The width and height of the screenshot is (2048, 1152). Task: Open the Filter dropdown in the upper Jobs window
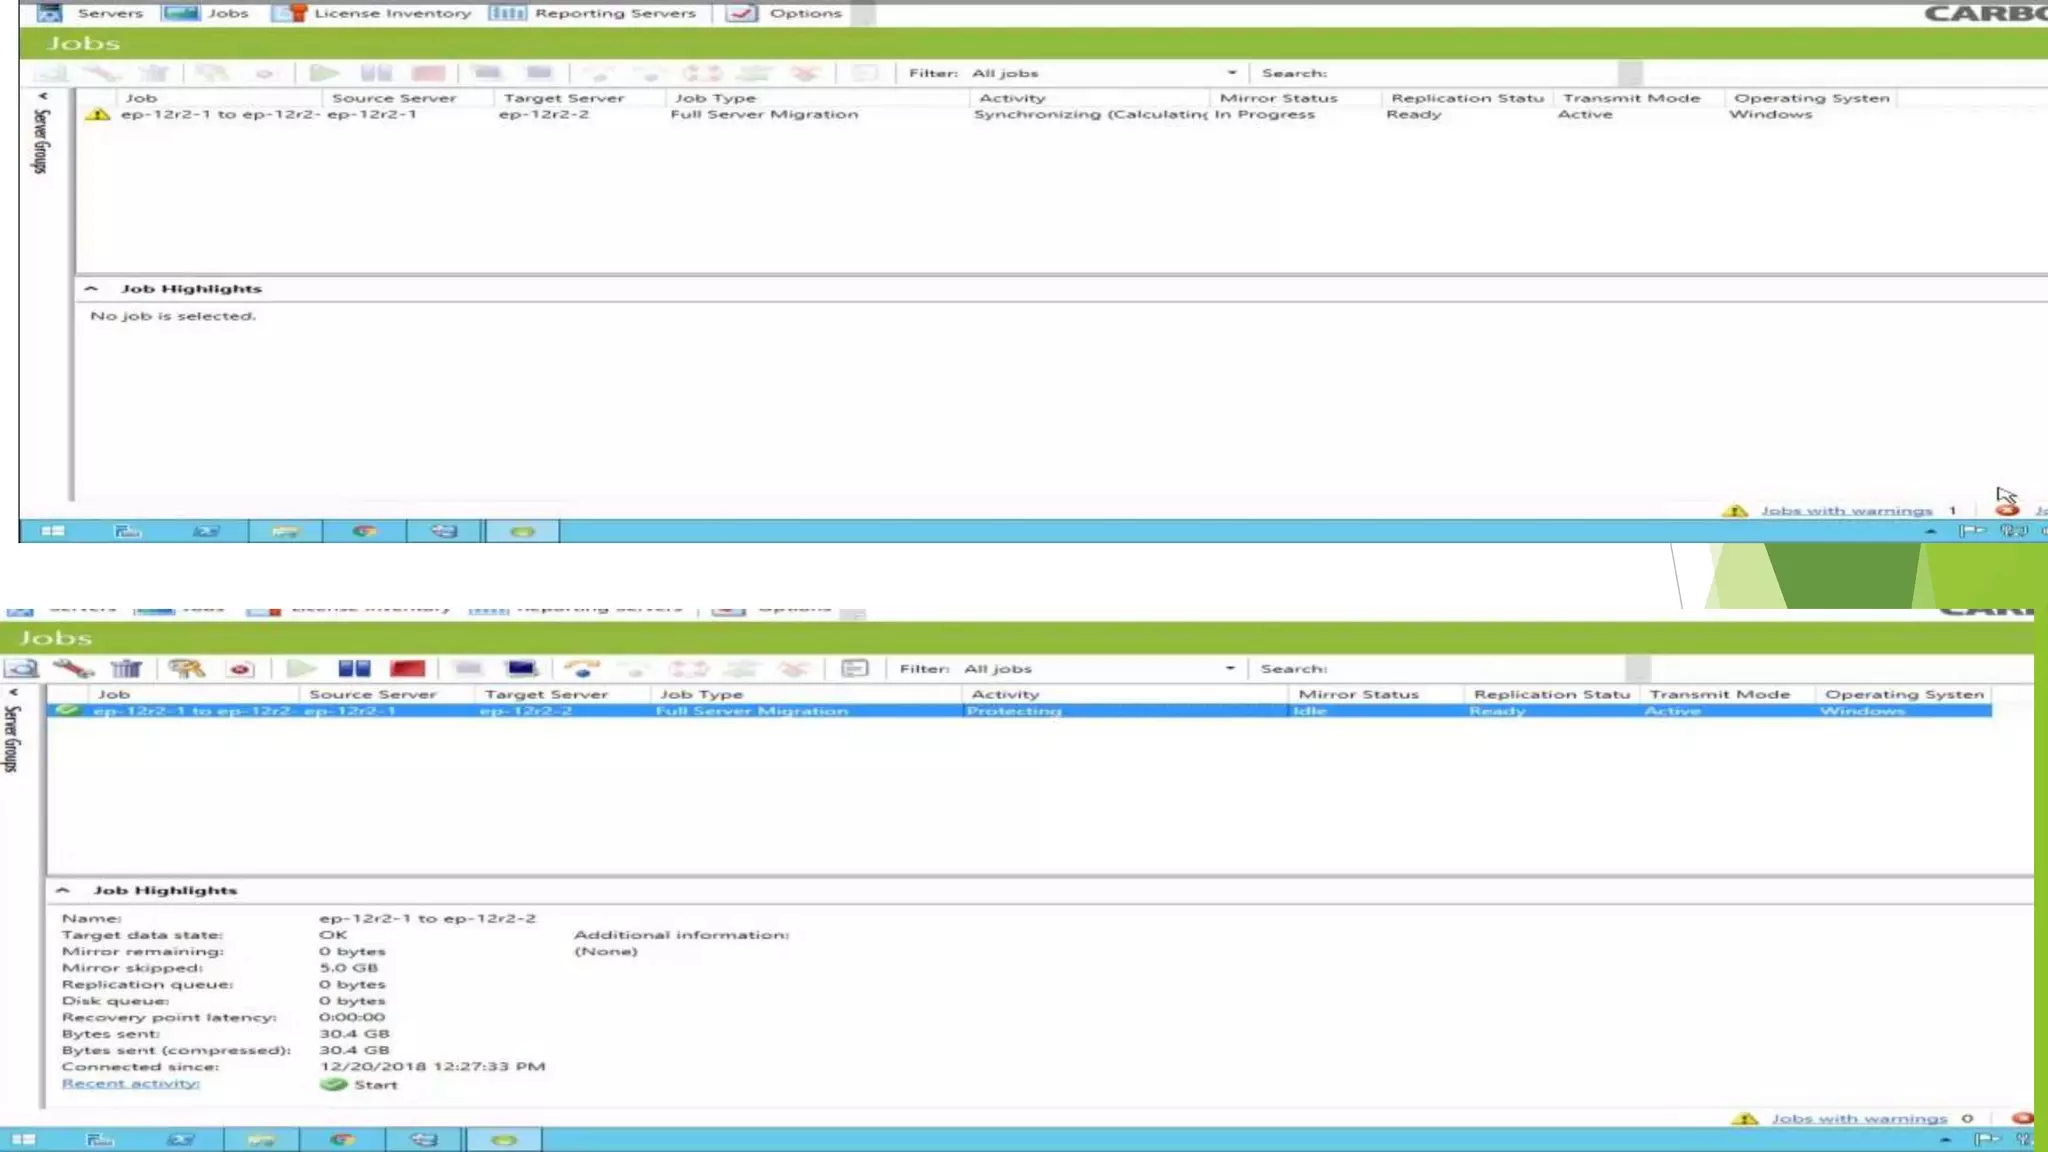pos(1231,73)
